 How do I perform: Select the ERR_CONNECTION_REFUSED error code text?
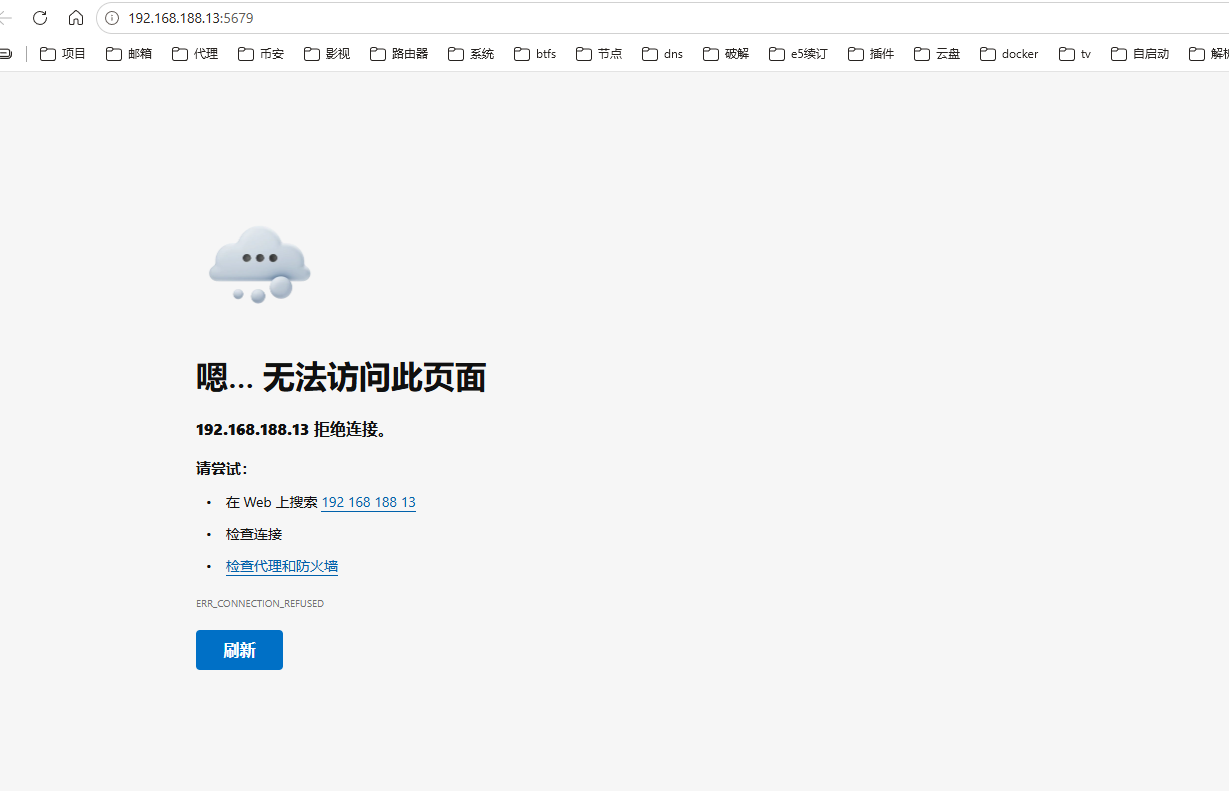260,604
